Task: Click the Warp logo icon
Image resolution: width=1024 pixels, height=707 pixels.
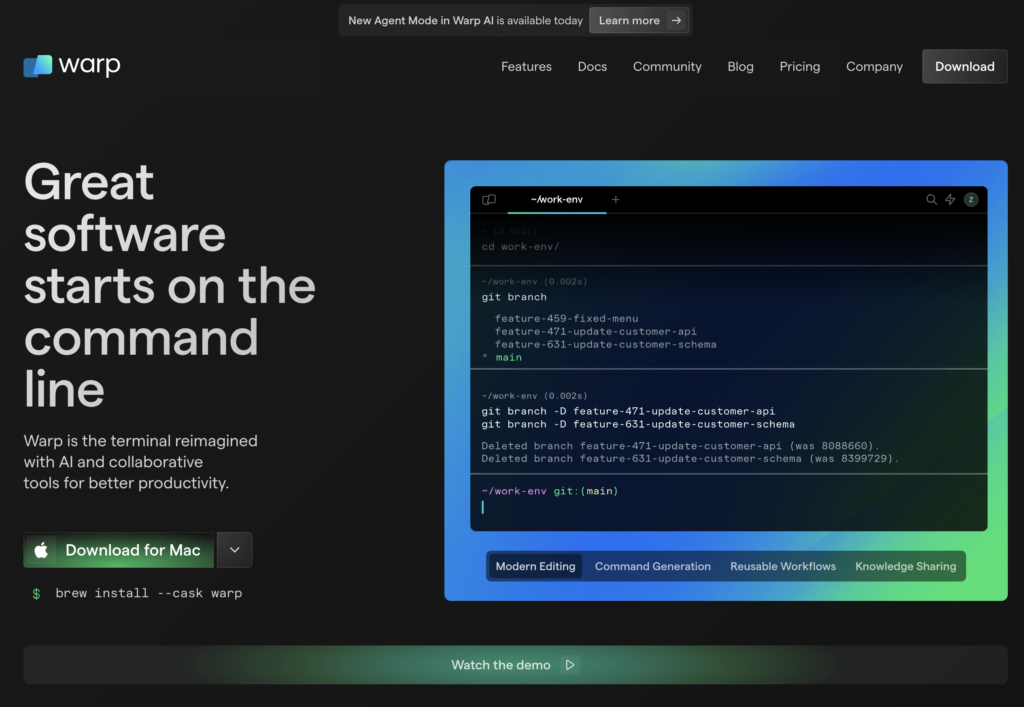Action: tap(38, 66)
